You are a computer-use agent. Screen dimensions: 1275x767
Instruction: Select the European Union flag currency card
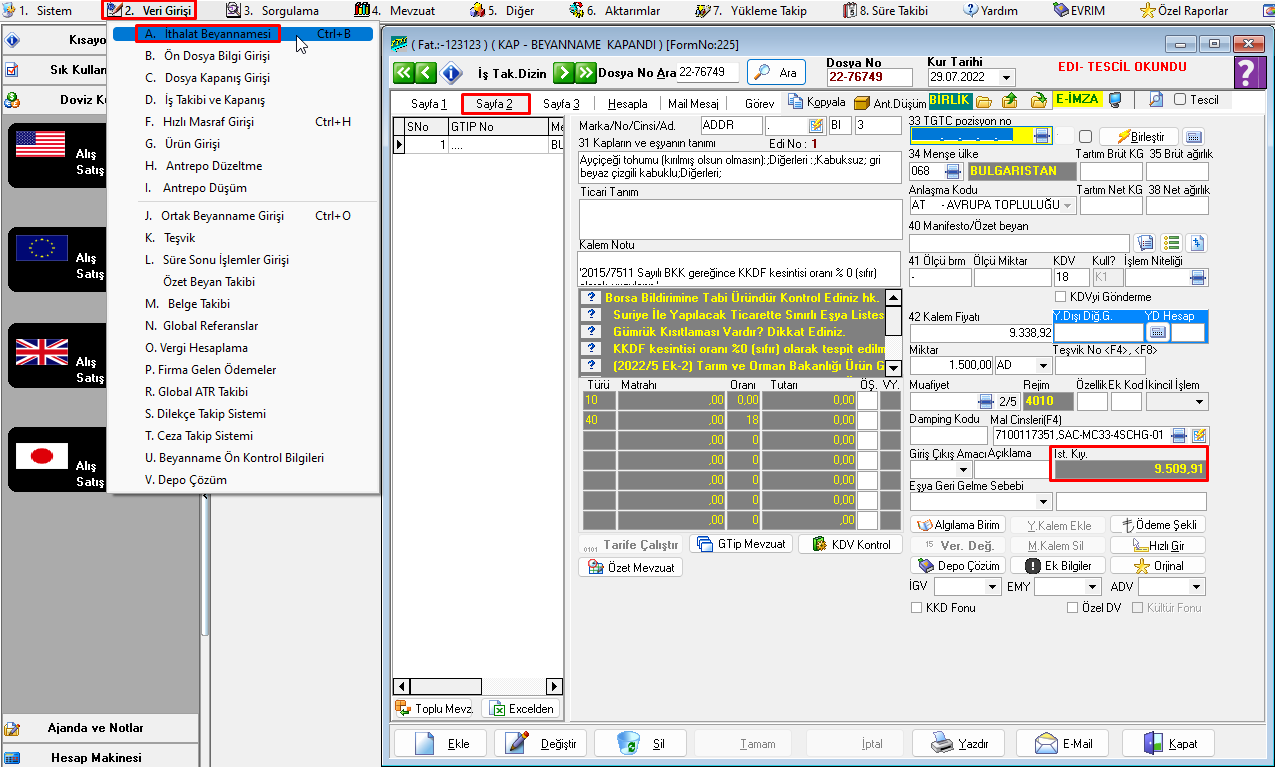coord(57,259)
